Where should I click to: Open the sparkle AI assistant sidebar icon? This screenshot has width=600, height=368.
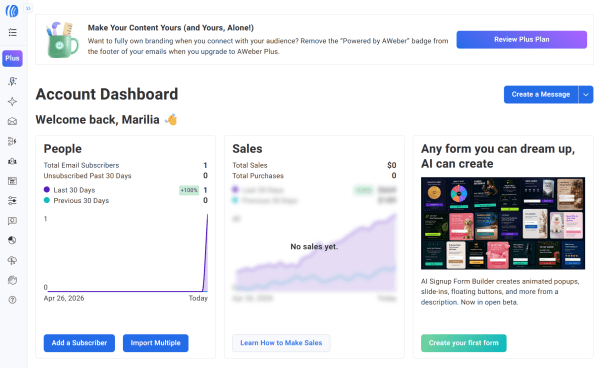[12, 101]
